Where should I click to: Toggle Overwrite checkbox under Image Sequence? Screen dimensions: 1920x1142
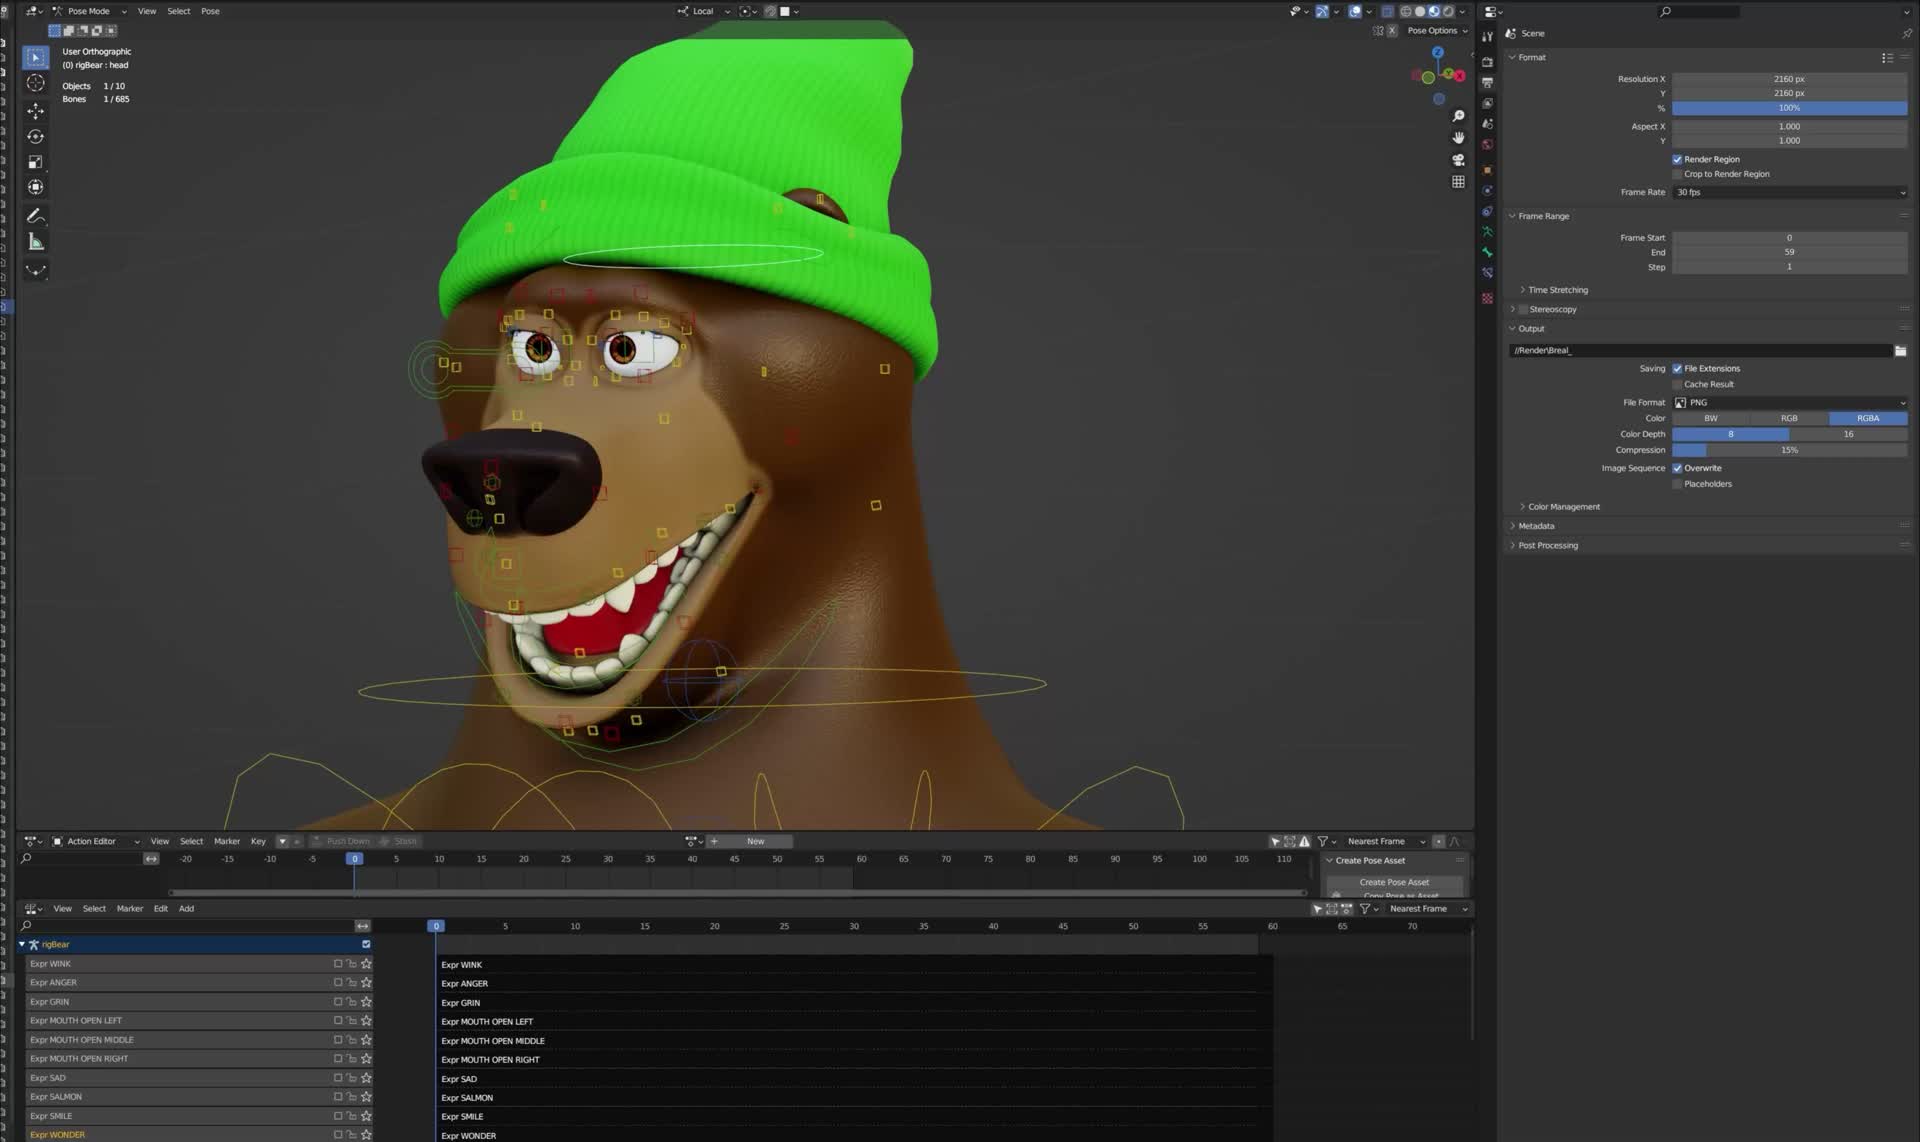click(x=1677, y=468)
